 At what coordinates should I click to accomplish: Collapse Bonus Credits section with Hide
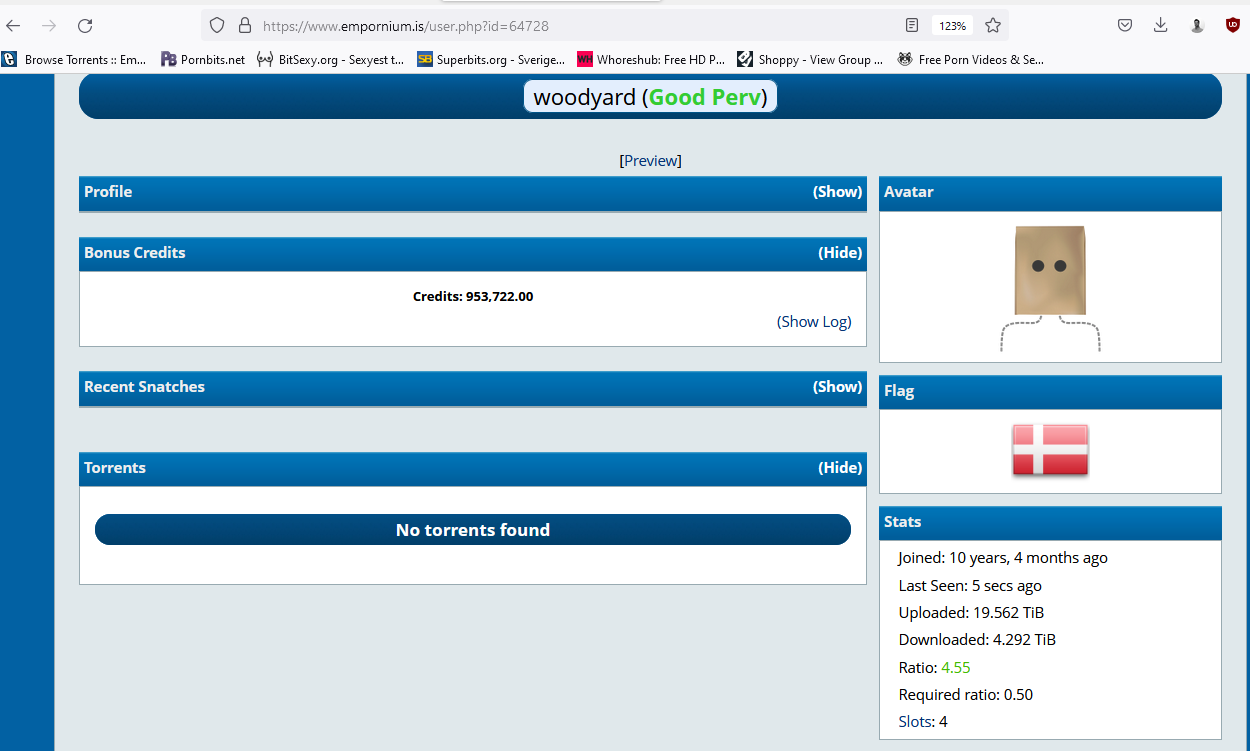(x=840, y=253)
